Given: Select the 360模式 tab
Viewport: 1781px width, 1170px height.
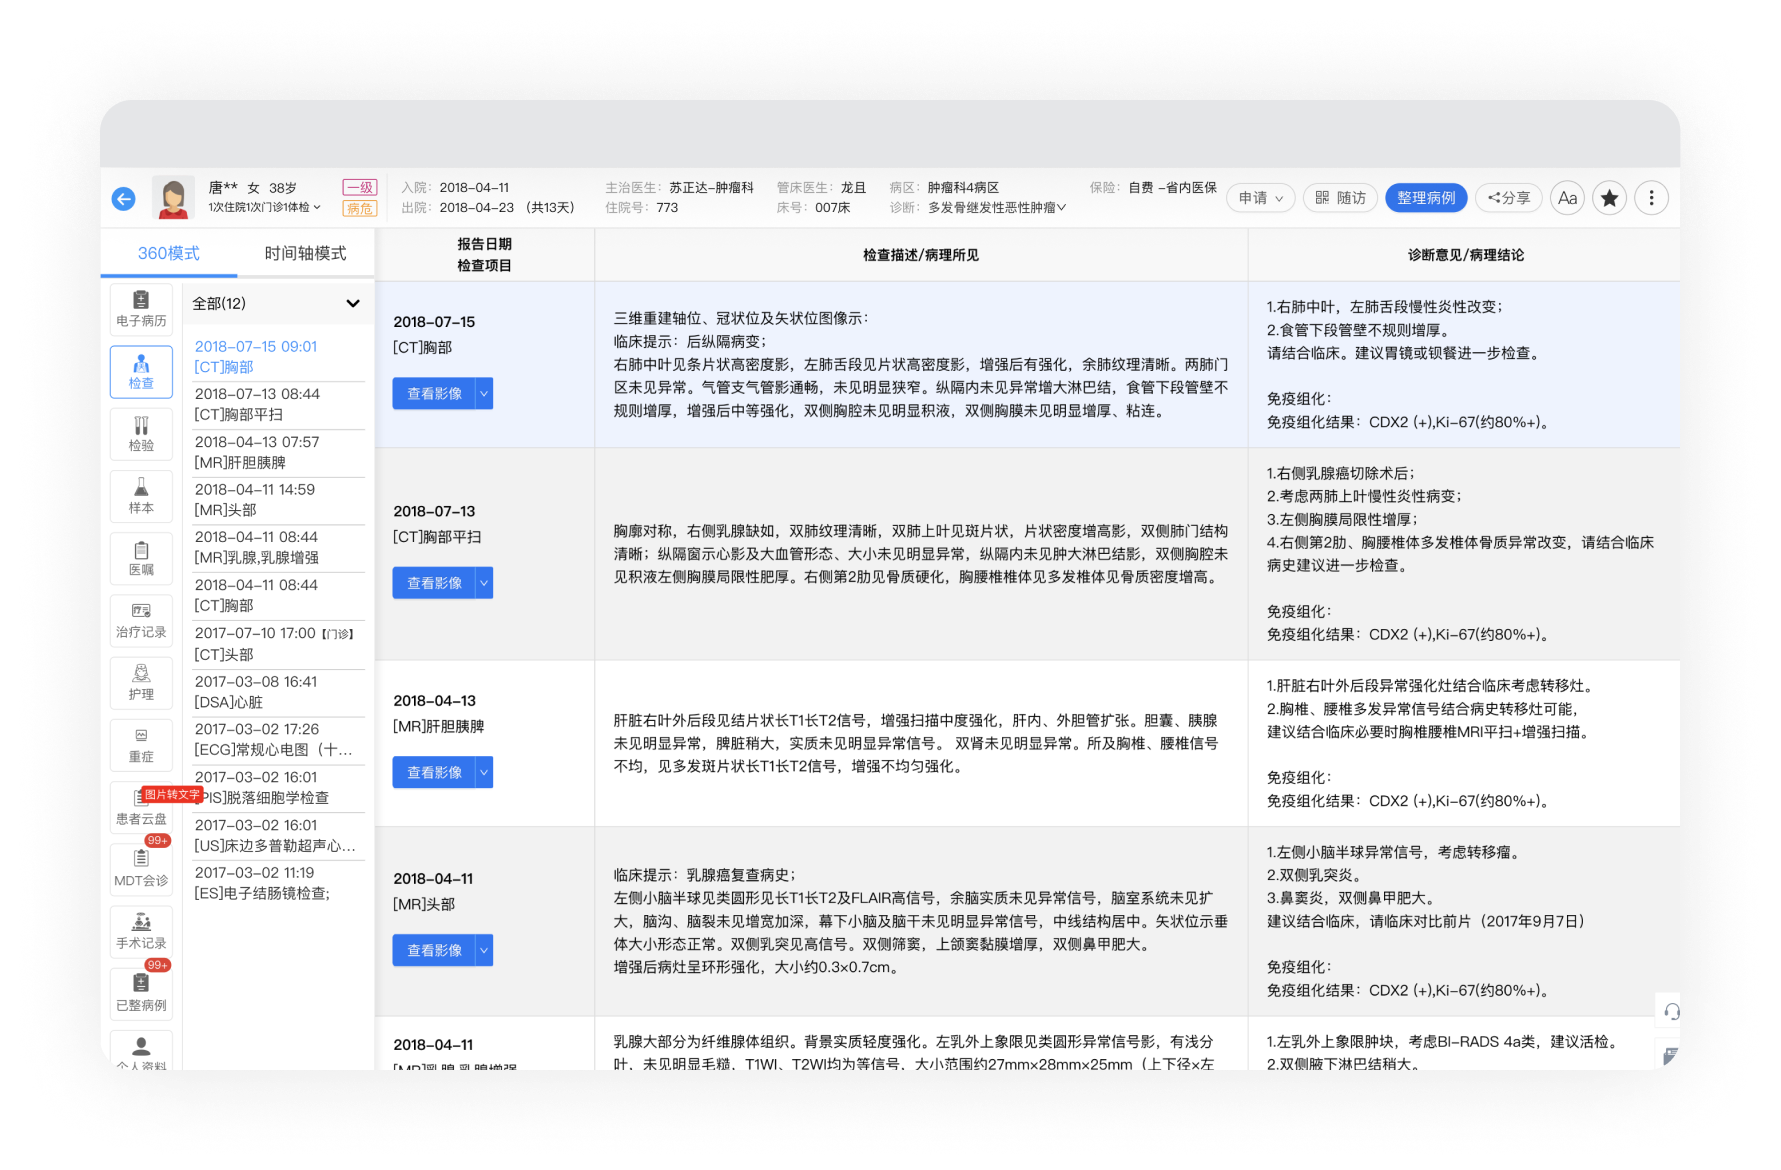Looking at the screenshot, I should [x=168, y=254].
